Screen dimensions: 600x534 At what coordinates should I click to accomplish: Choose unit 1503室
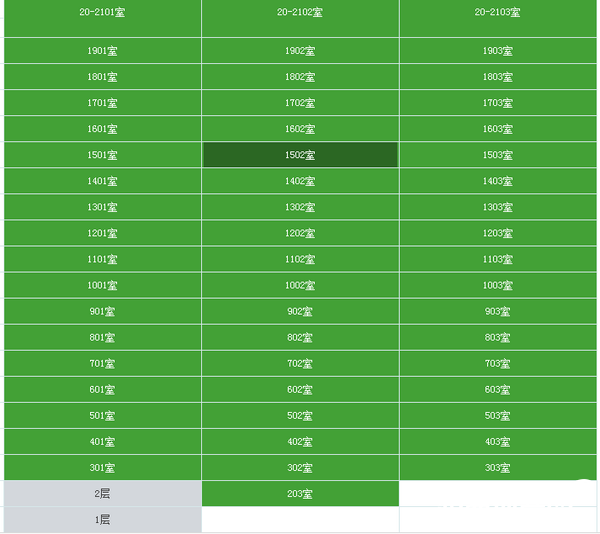coord(498,155)
